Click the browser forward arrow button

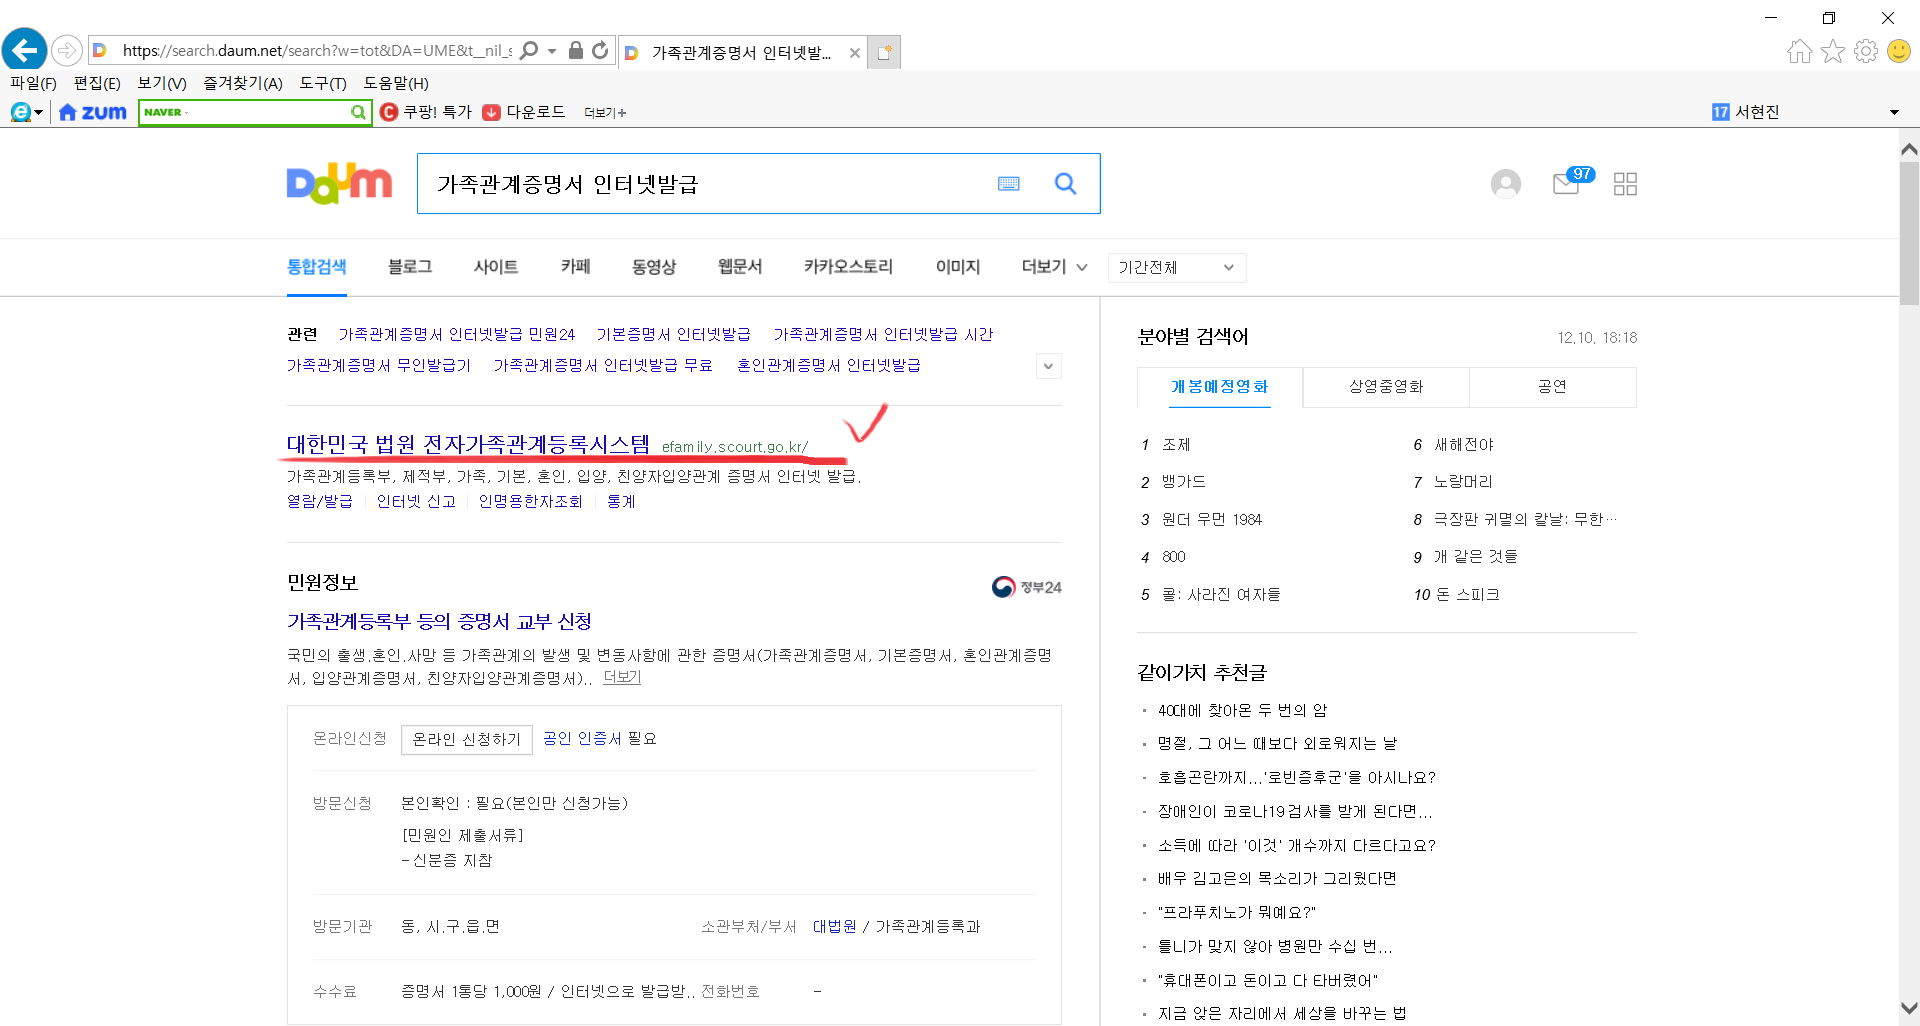pos(66,50)
